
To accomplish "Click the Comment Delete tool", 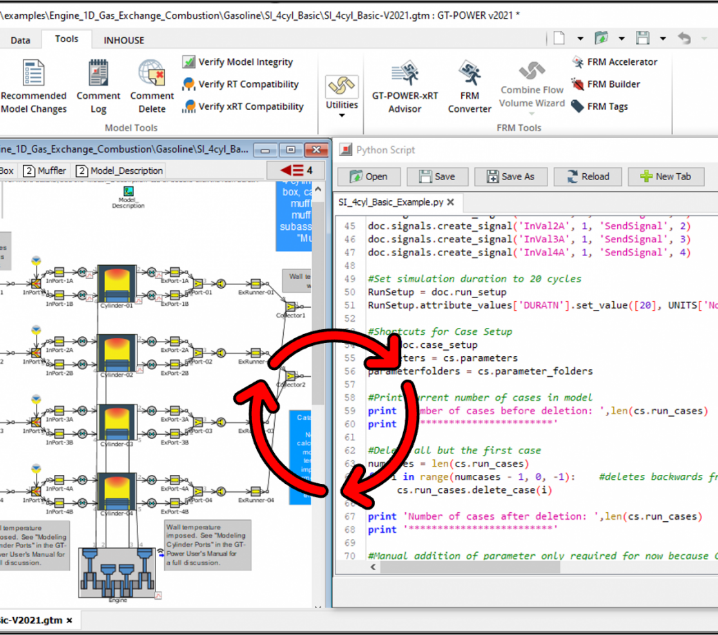I will pos(152,86).
